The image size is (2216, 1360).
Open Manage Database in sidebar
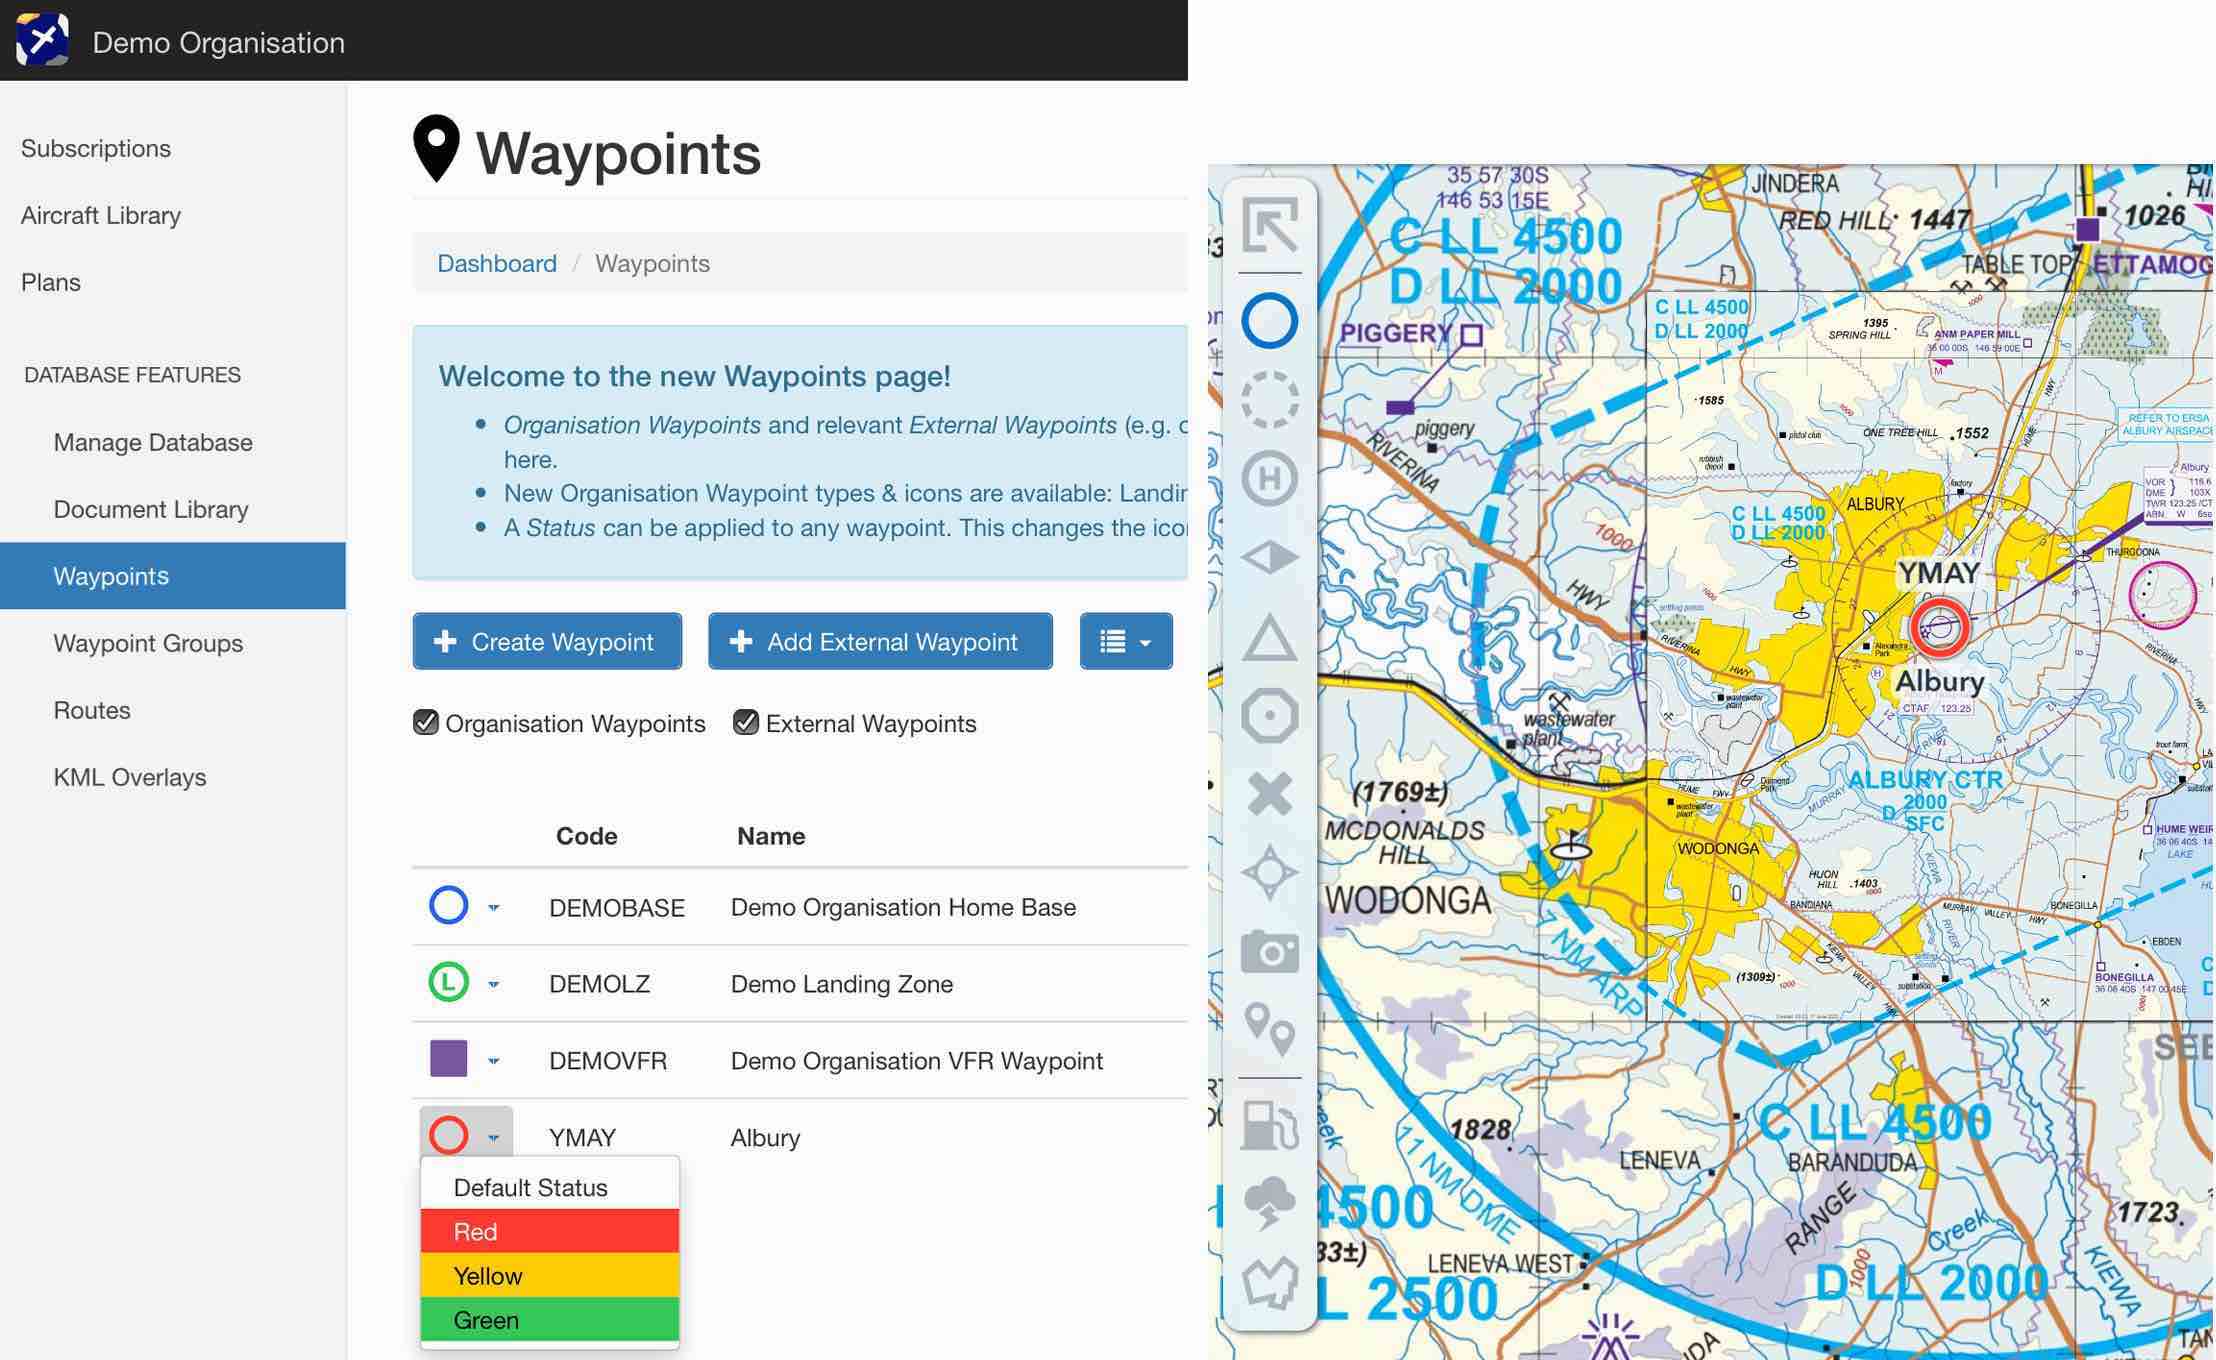click(x=153, y=442)
